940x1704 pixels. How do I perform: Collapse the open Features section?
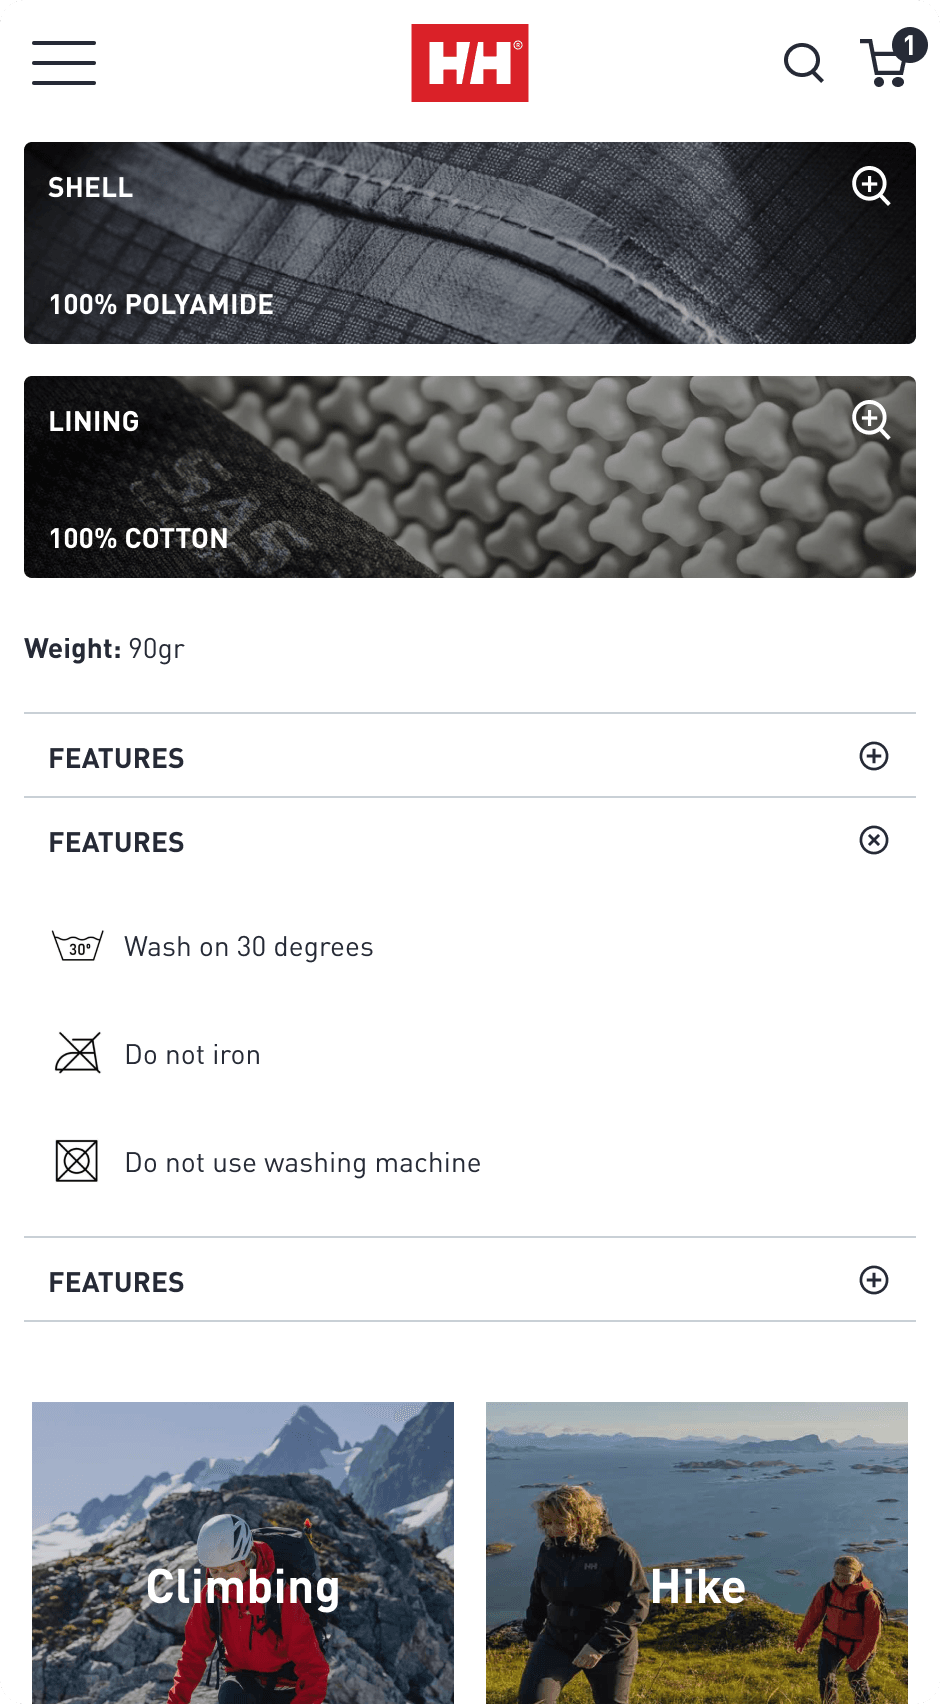click(x=874, y=840)
